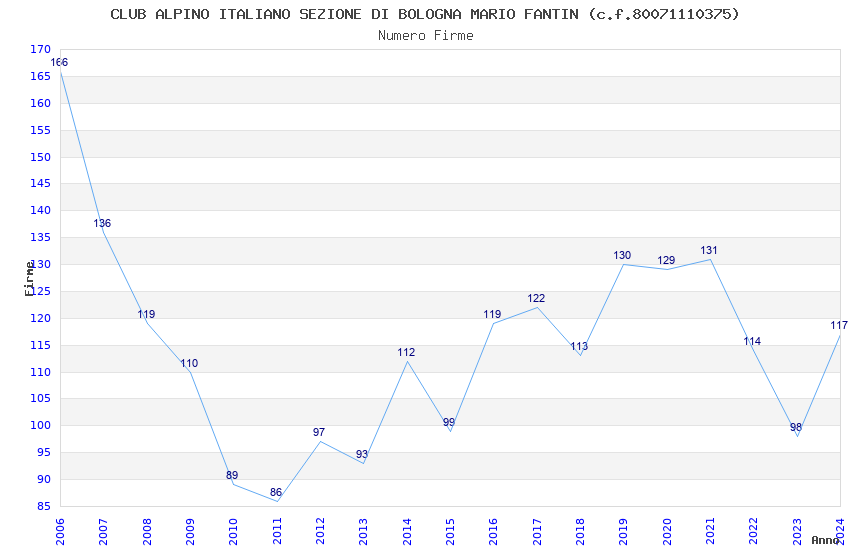Screen dimensions: 850x550
Task: Click the 95 y-axis tick label
Action: (44, 452)
